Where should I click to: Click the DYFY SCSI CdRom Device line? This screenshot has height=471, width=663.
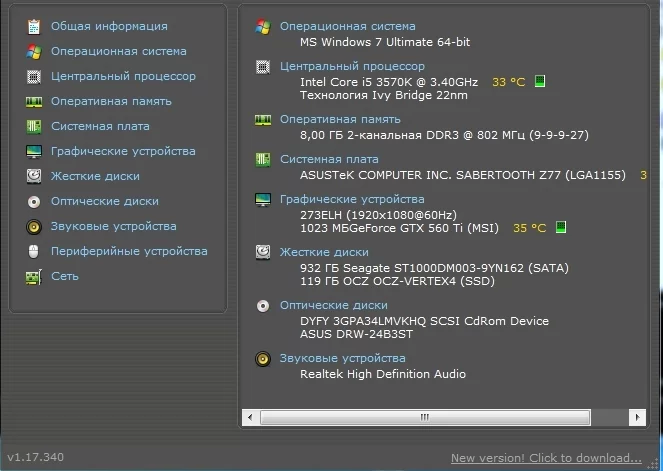click(x=424, y=321)
